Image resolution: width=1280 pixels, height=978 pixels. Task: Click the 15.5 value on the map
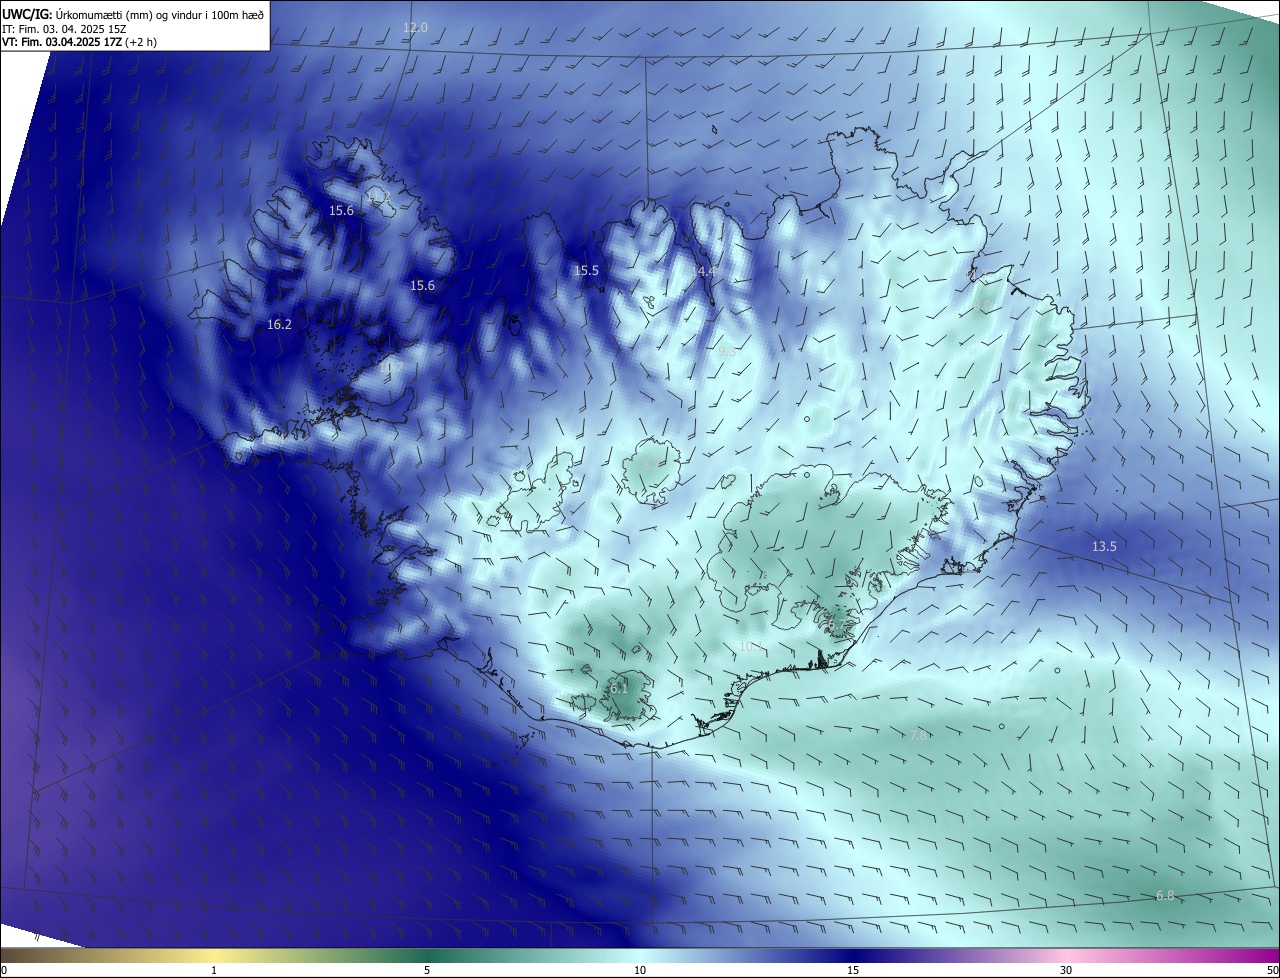coord(586,270)
